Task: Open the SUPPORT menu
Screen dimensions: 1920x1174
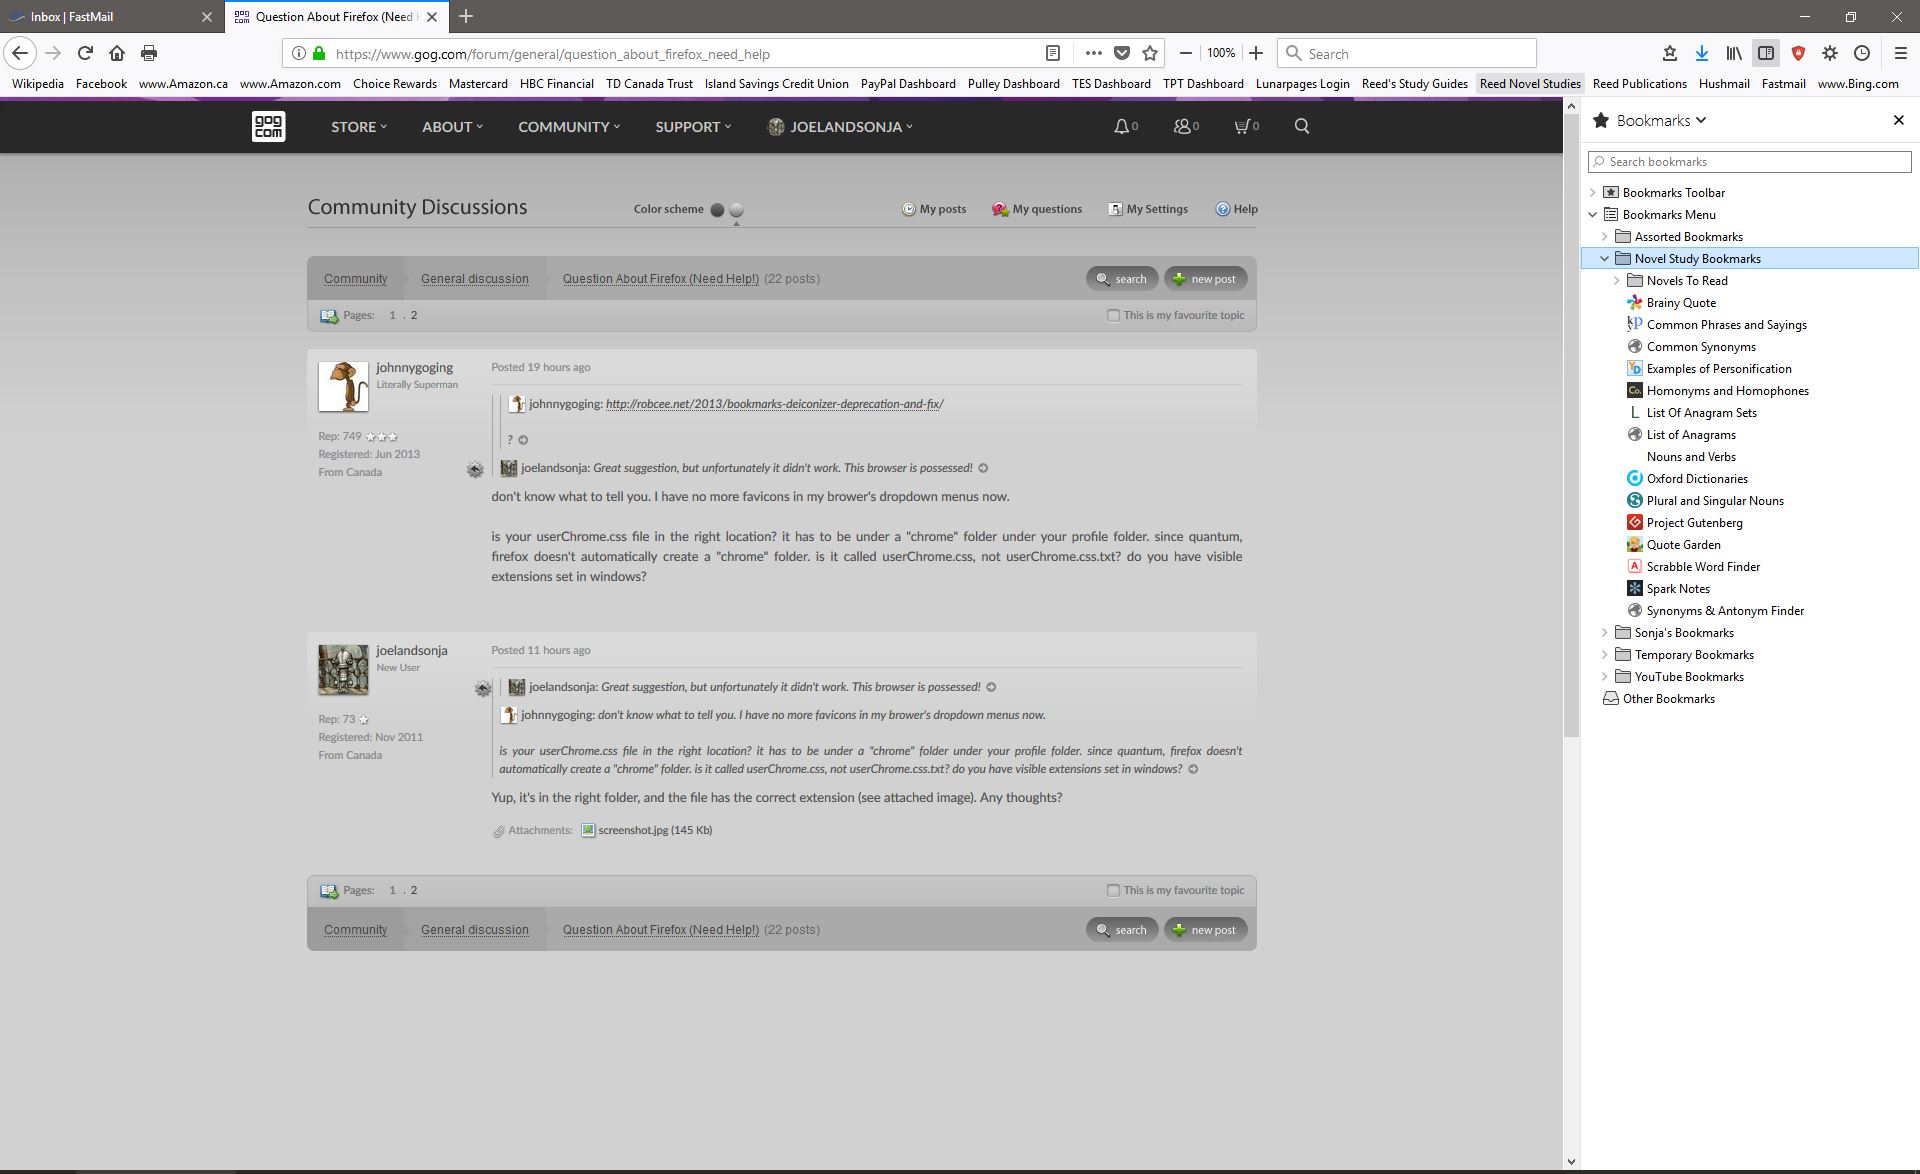Action: click(693, 126)
